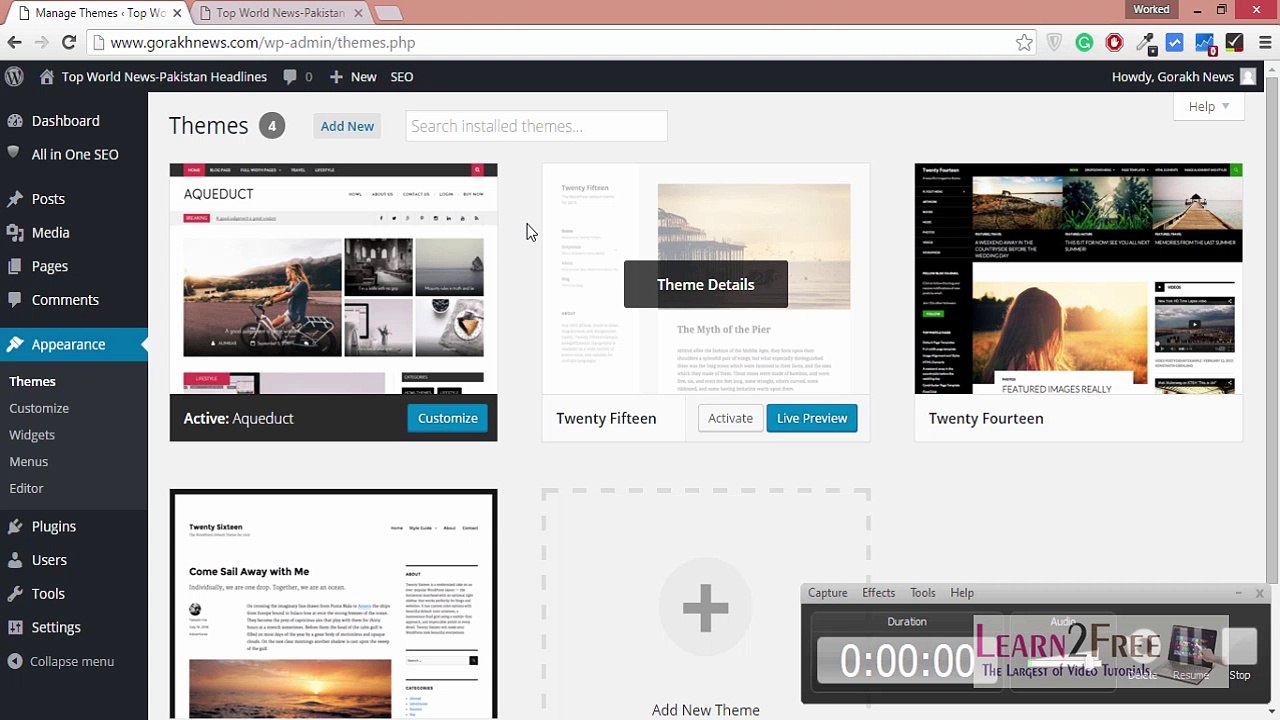Open the Grammarly extension icon
This screenshot has height=720, width=1280.
[x=1084, y=42]
